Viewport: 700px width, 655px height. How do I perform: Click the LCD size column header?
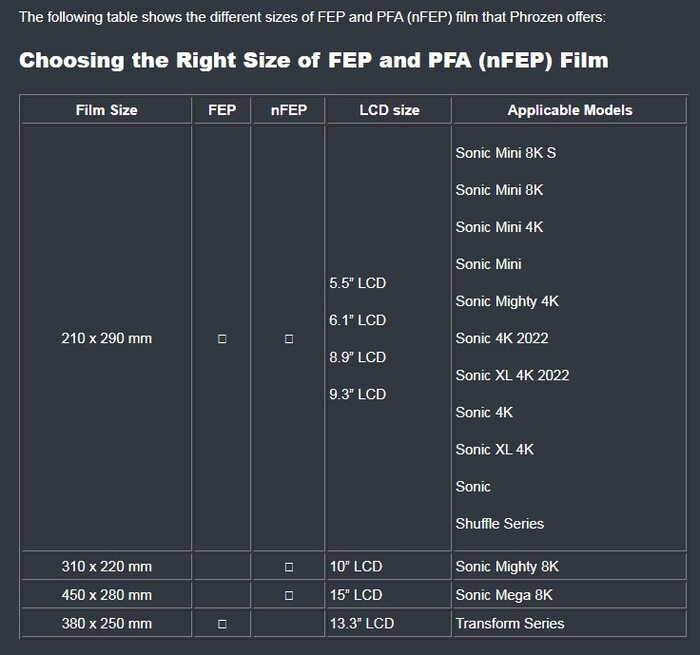point(389,110)
